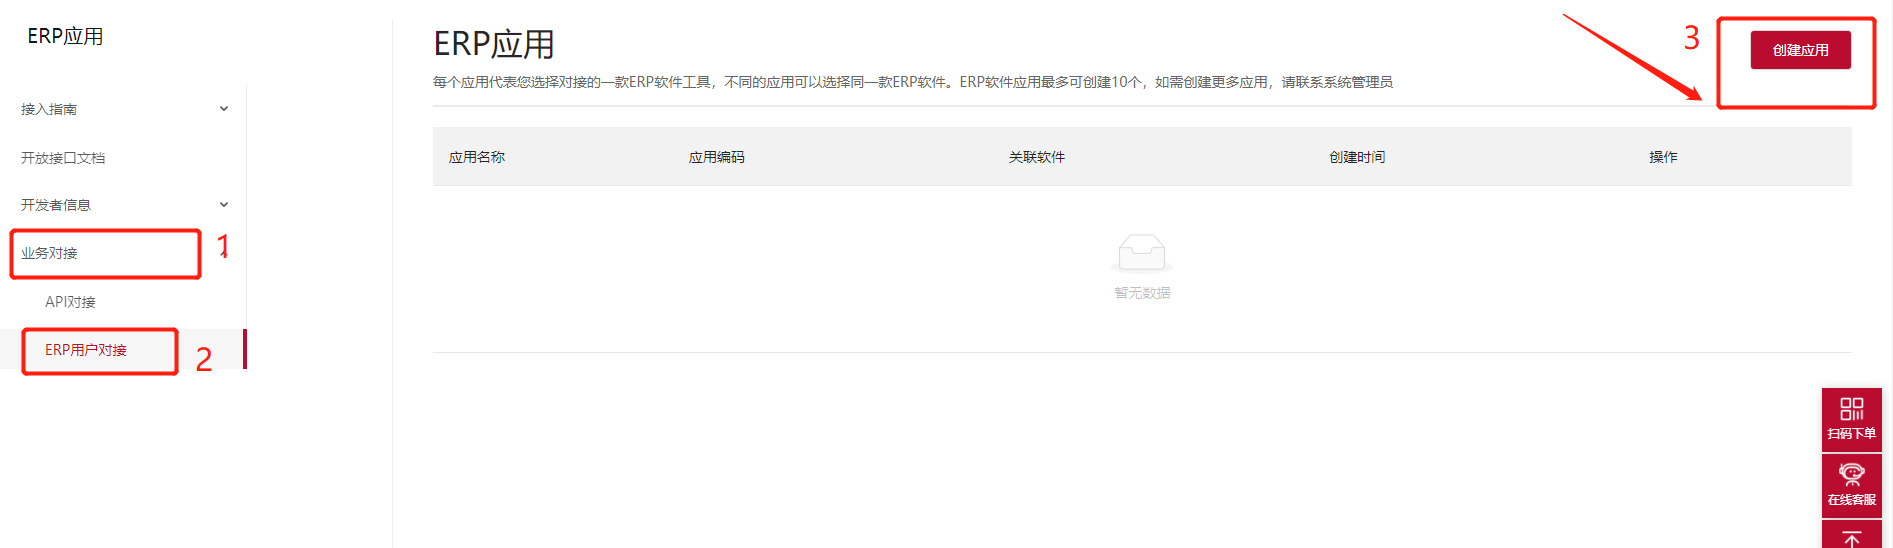Expand the 接入指南 chevron
The width and height of the screenshot is (1893, 548).
pos(224,109)
